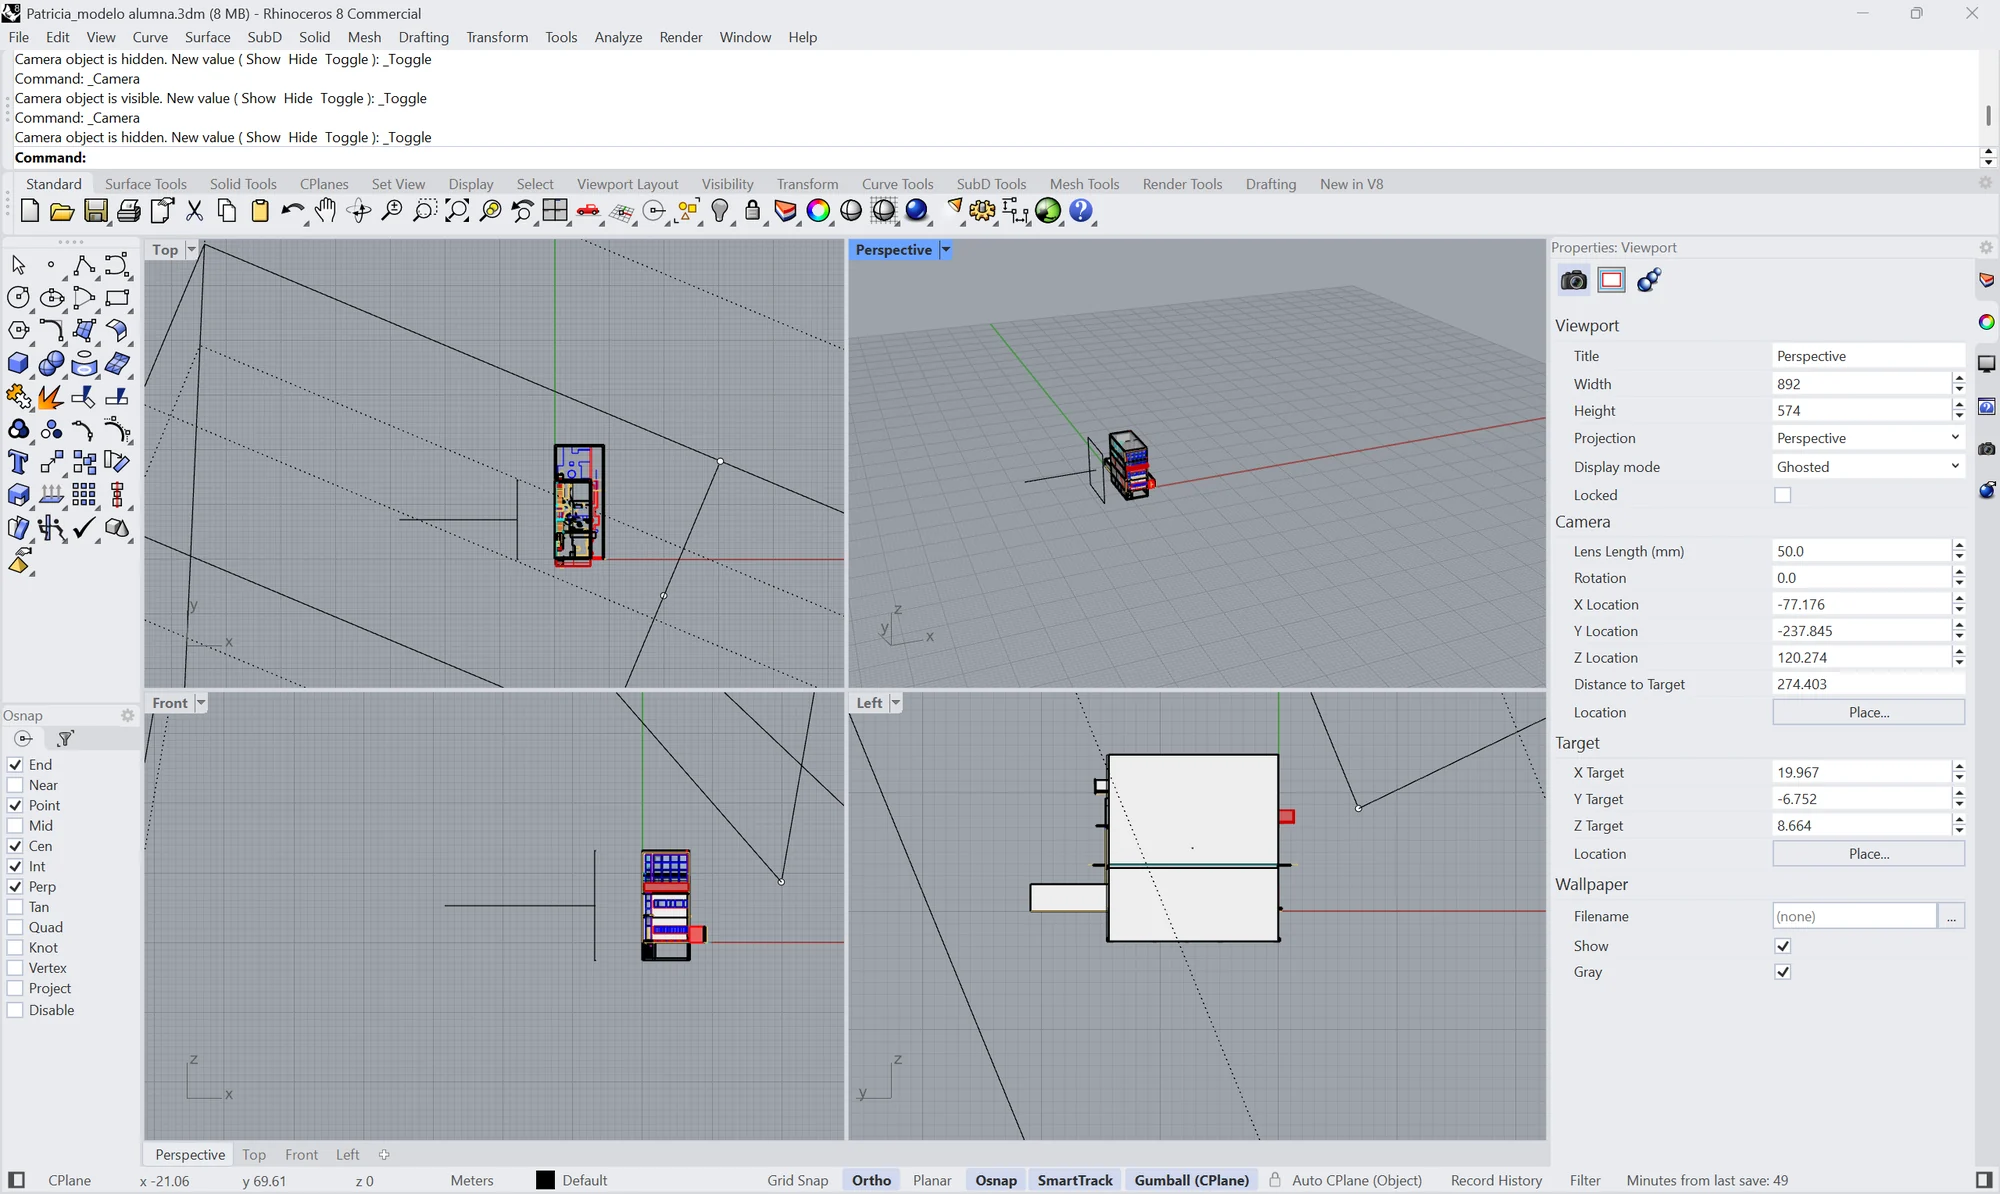Select the Pan hand tool icon
The width and height of the screenshot is (2000, 1194).
coord(326,211)
